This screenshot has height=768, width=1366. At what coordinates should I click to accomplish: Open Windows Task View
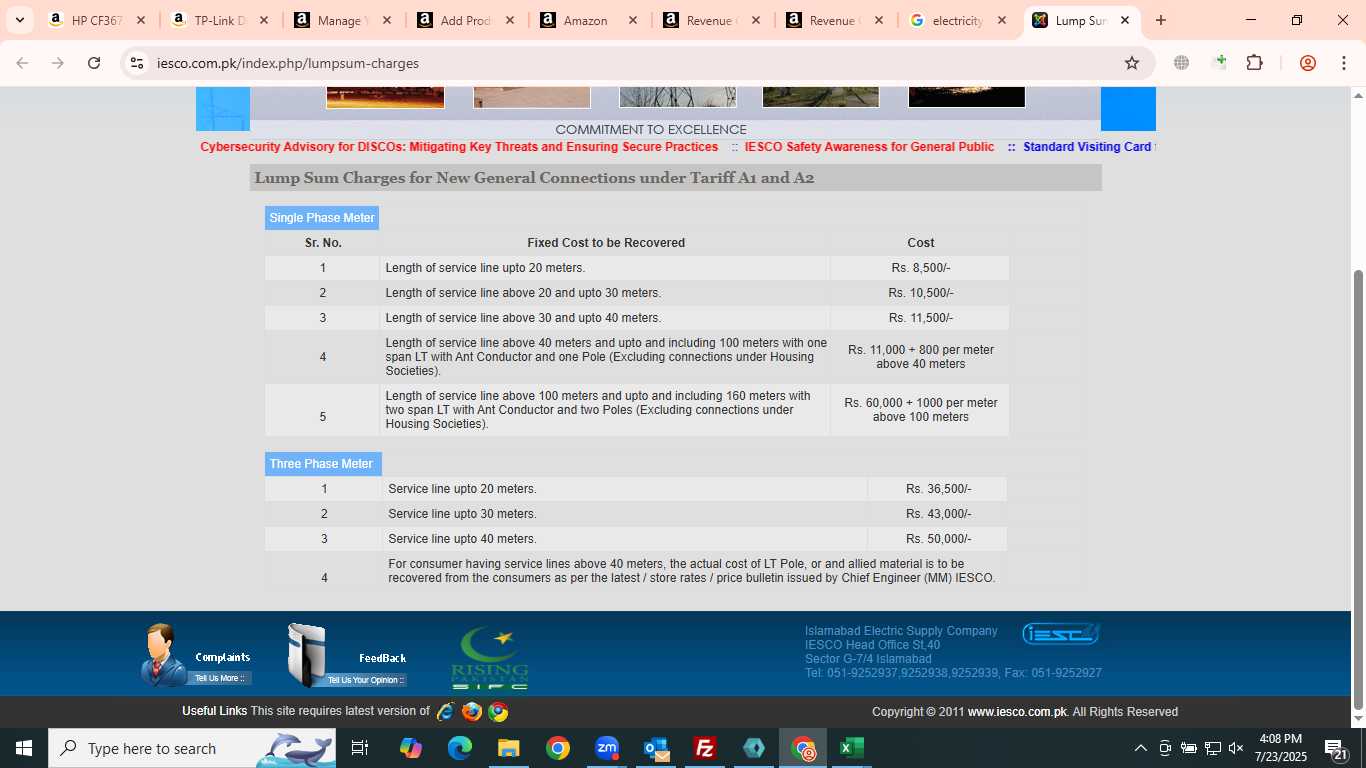click(360, 748)
